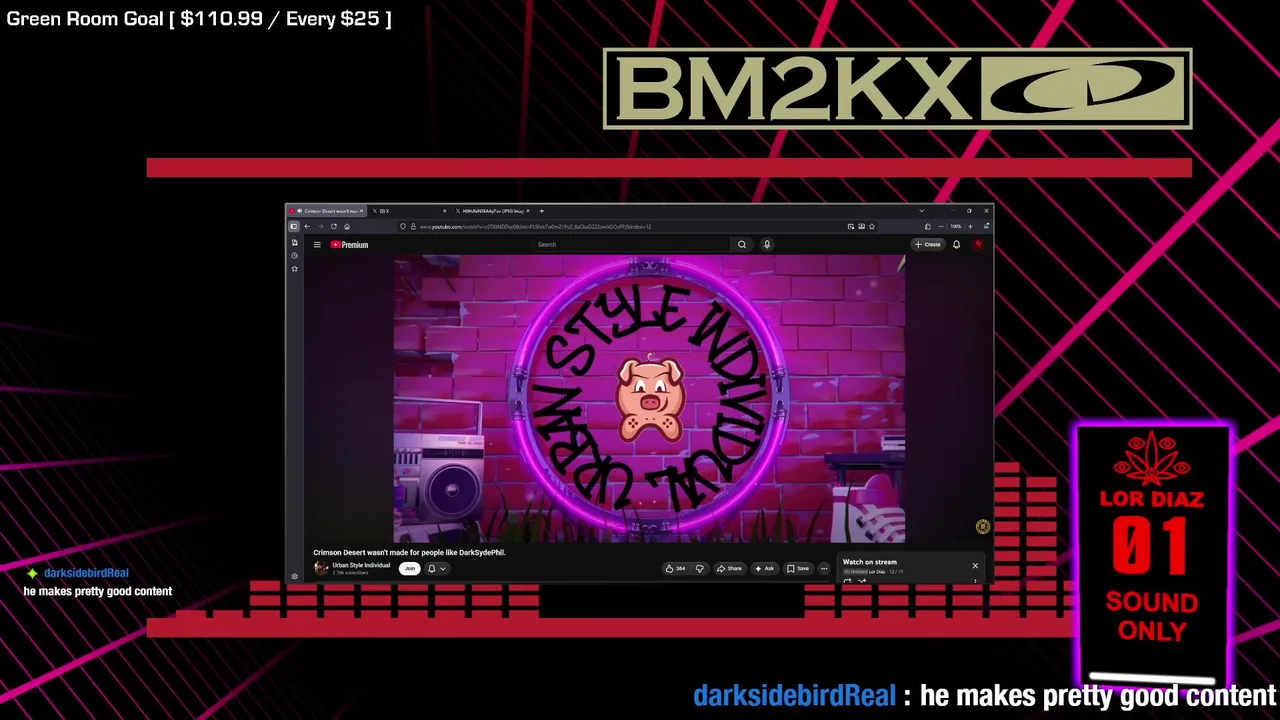This screenshot has width=1280, height=720.
Task: Switch to the X browser tab
Action: pyautogui.click(x=408, y=211)
